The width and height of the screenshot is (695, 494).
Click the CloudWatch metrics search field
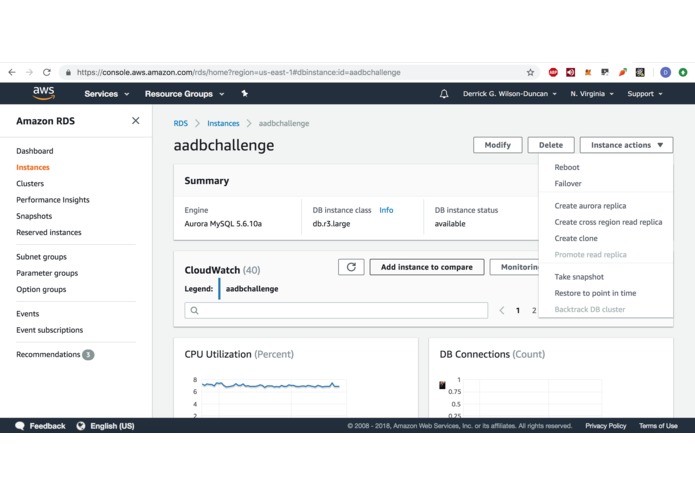336,310
